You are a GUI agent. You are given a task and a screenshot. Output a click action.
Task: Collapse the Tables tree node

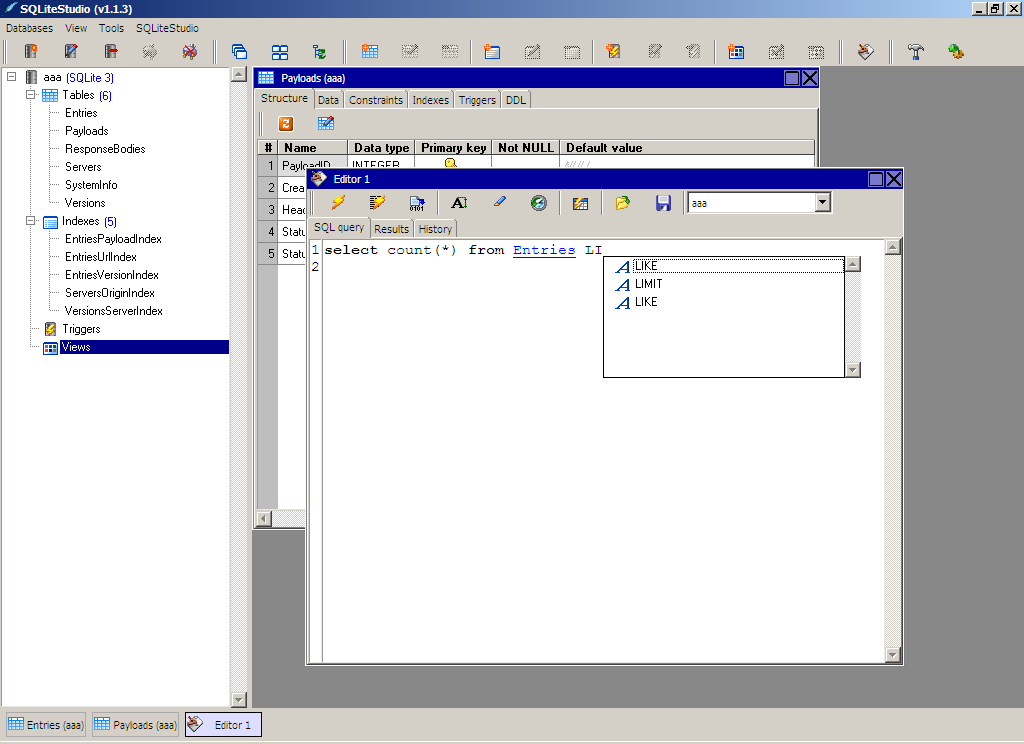(x=31, y=95)
